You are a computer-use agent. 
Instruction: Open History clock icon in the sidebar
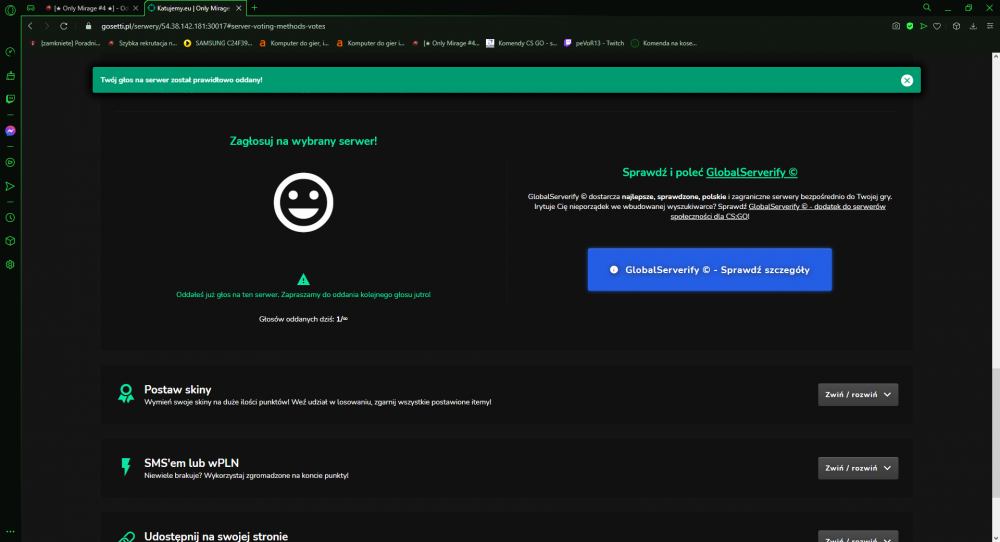tap(10, 217)
